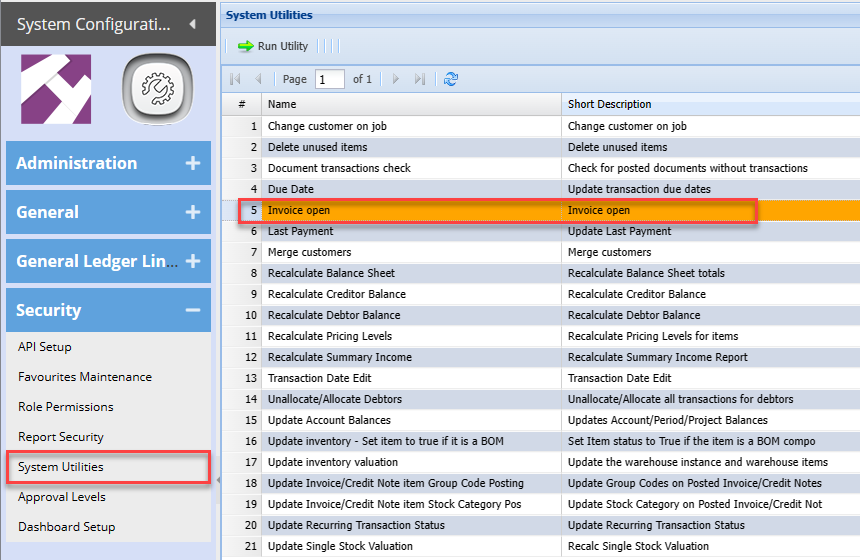Click the purple company logo icon
The image size is (860, 560).
(x=56, y=90)
